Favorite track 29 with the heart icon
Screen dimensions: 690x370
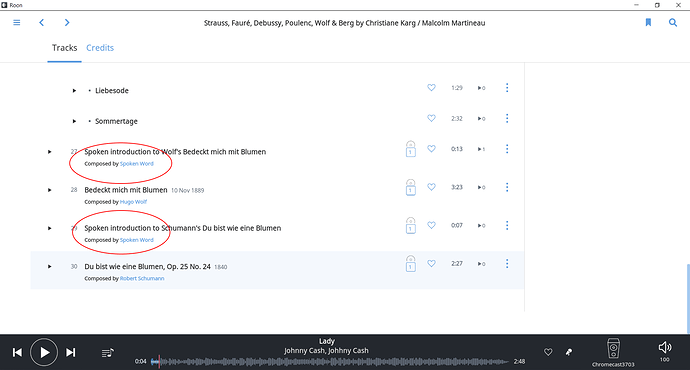coord(431,225)
